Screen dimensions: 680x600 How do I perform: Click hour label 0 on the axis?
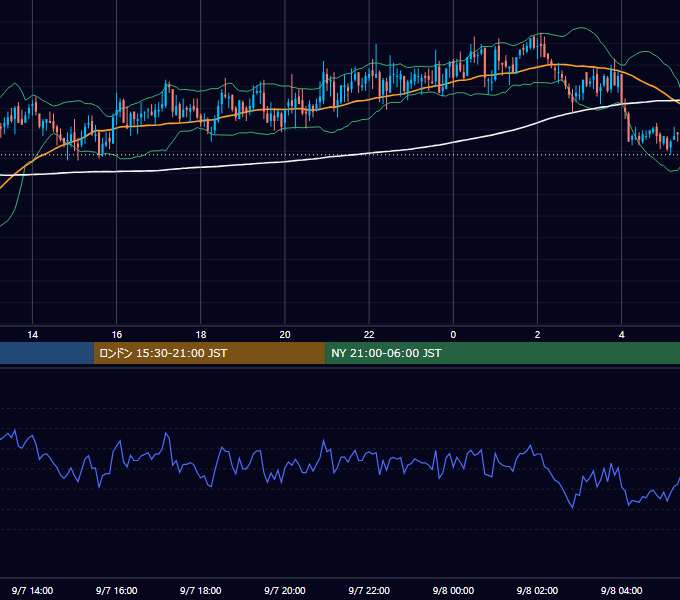[453, 335]
